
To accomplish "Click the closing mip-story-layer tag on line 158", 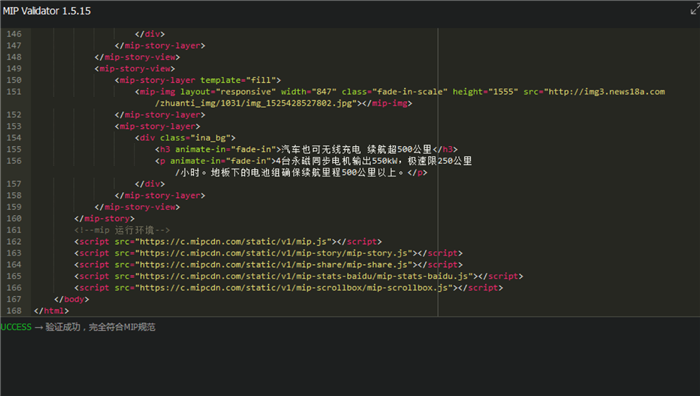I will click(160, 196).
